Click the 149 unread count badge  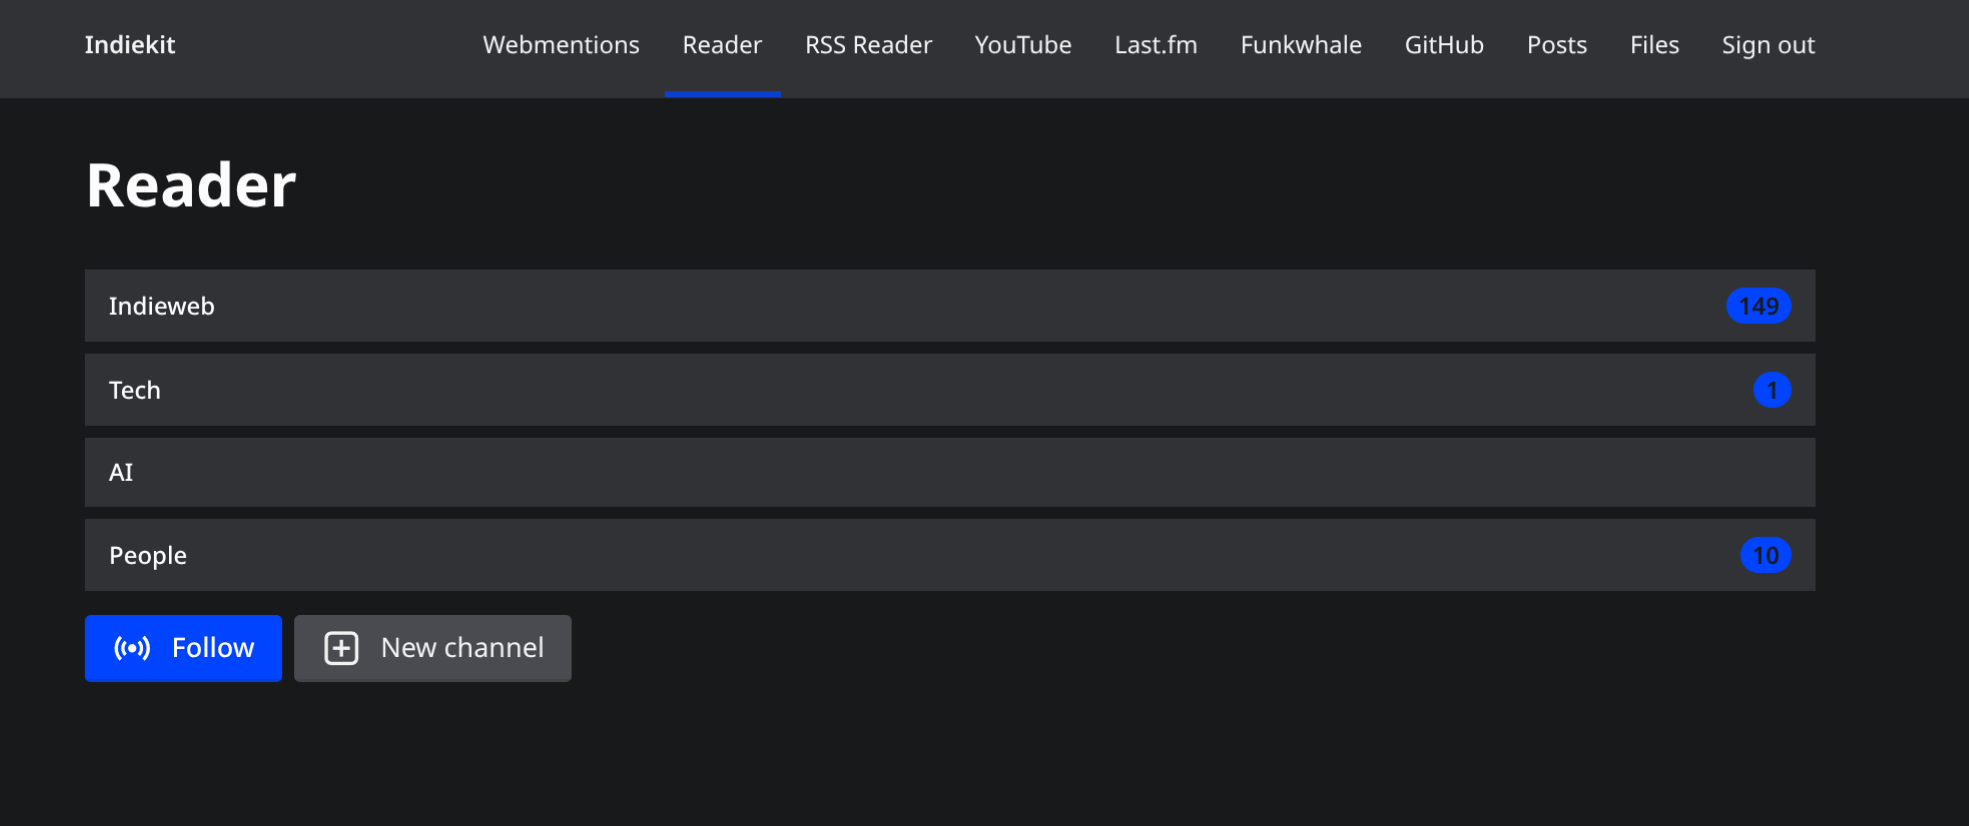pyautogui.click(x=1758, y=306)
